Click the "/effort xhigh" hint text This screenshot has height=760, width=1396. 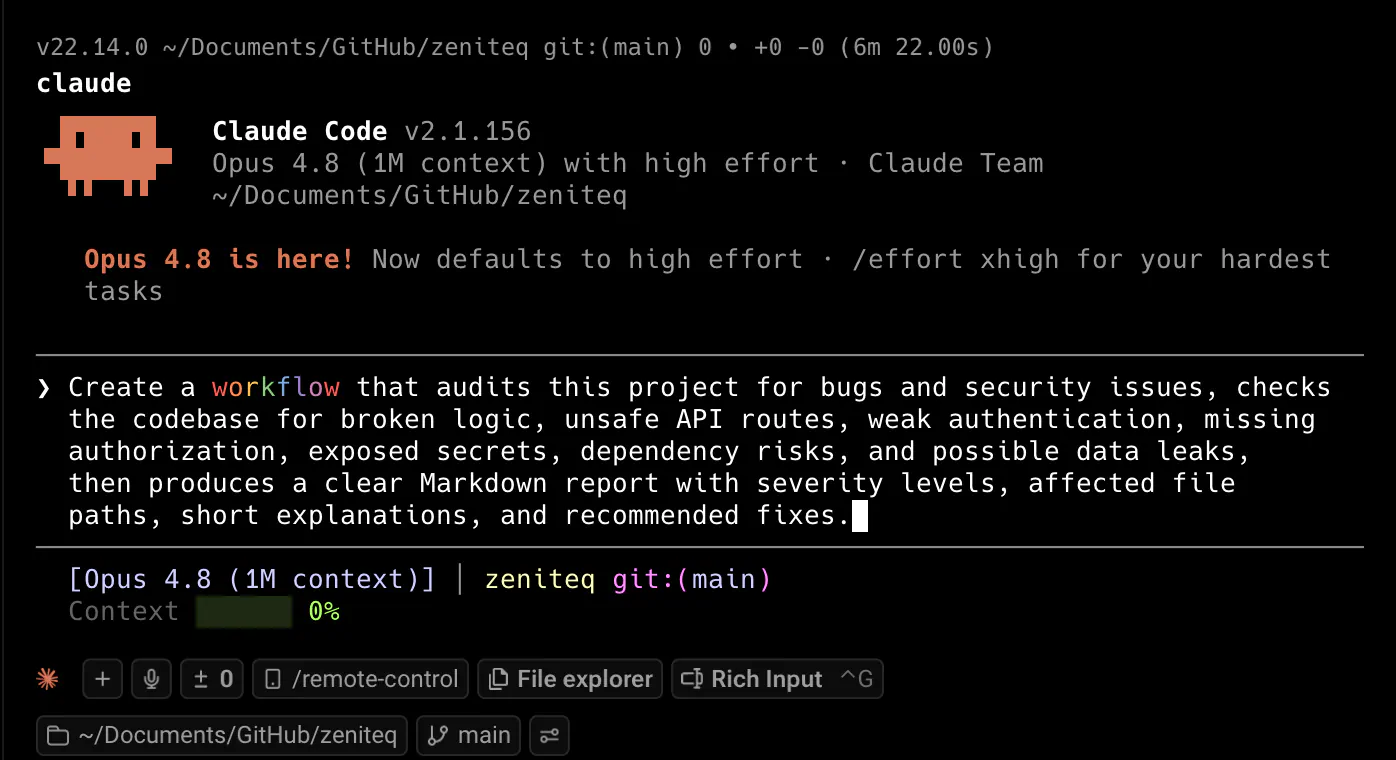(x=955, y=259)
